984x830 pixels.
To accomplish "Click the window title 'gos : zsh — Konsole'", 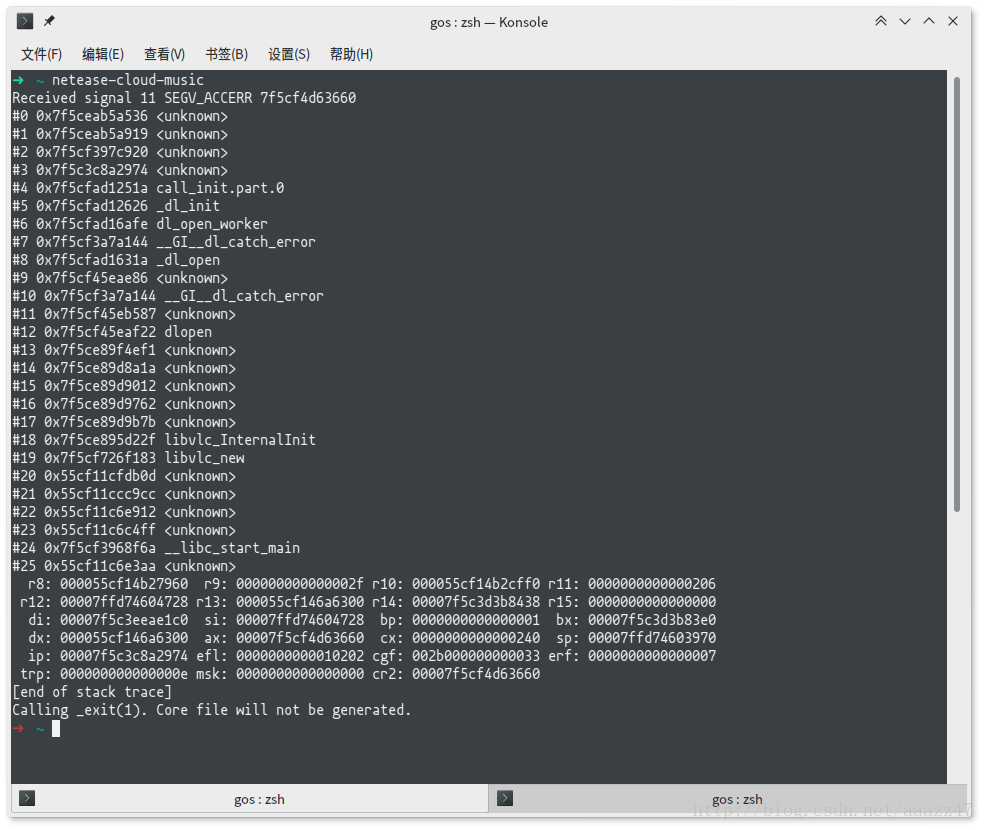I will coord(489,23).
